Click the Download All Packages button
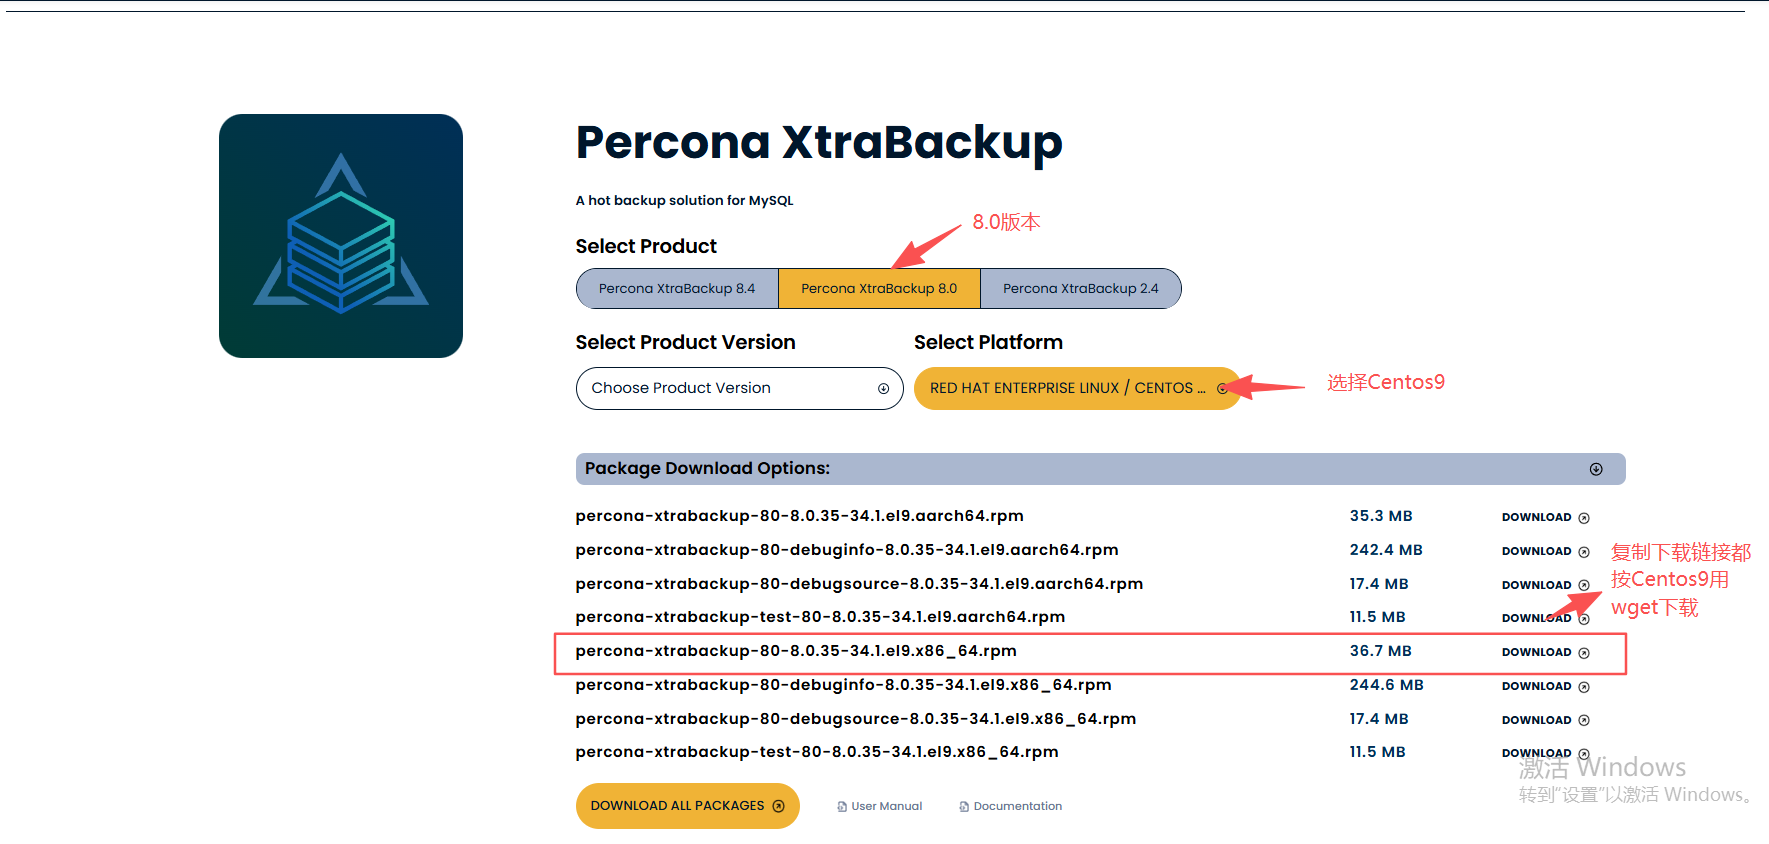 (x=687, y=806)
